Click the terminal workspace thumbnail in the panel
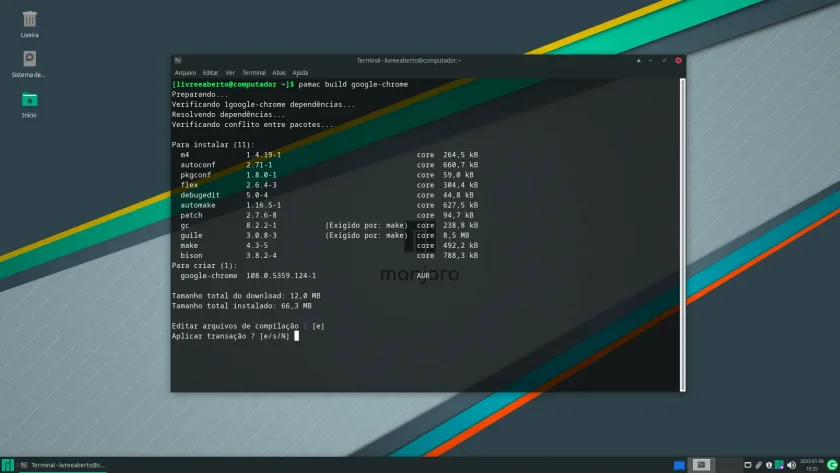The height and width of the screenshot is (473, 840). tap(701, 465)
